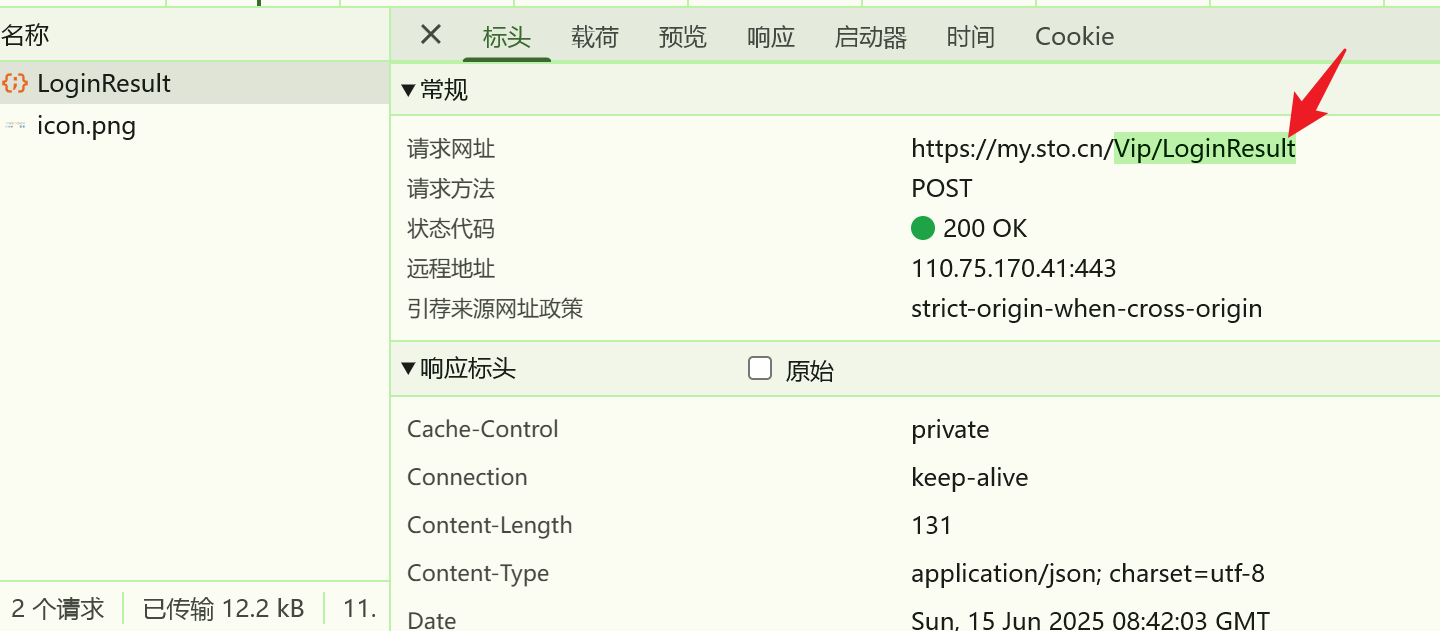Select the 标头 (Headers) tab
This screenshot has width=1440, height=631.
coord(507,36)
